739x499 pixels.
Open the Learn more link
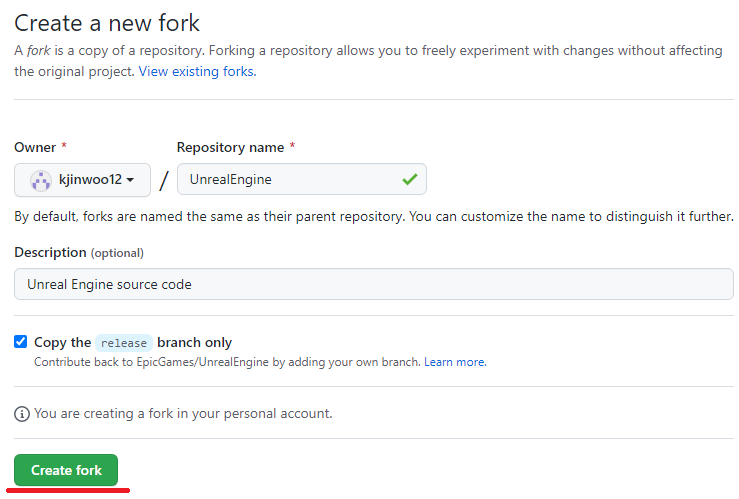tap(455, 362)
